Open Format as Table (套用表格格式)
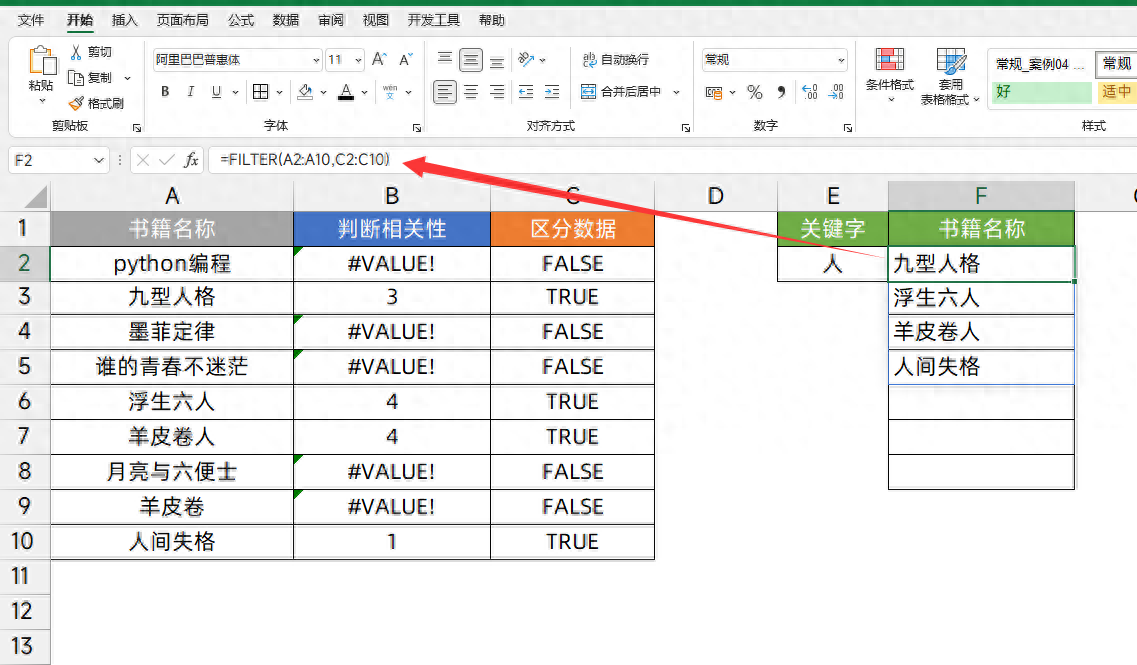The image size is (1137, 665). [x=950, y=76]
